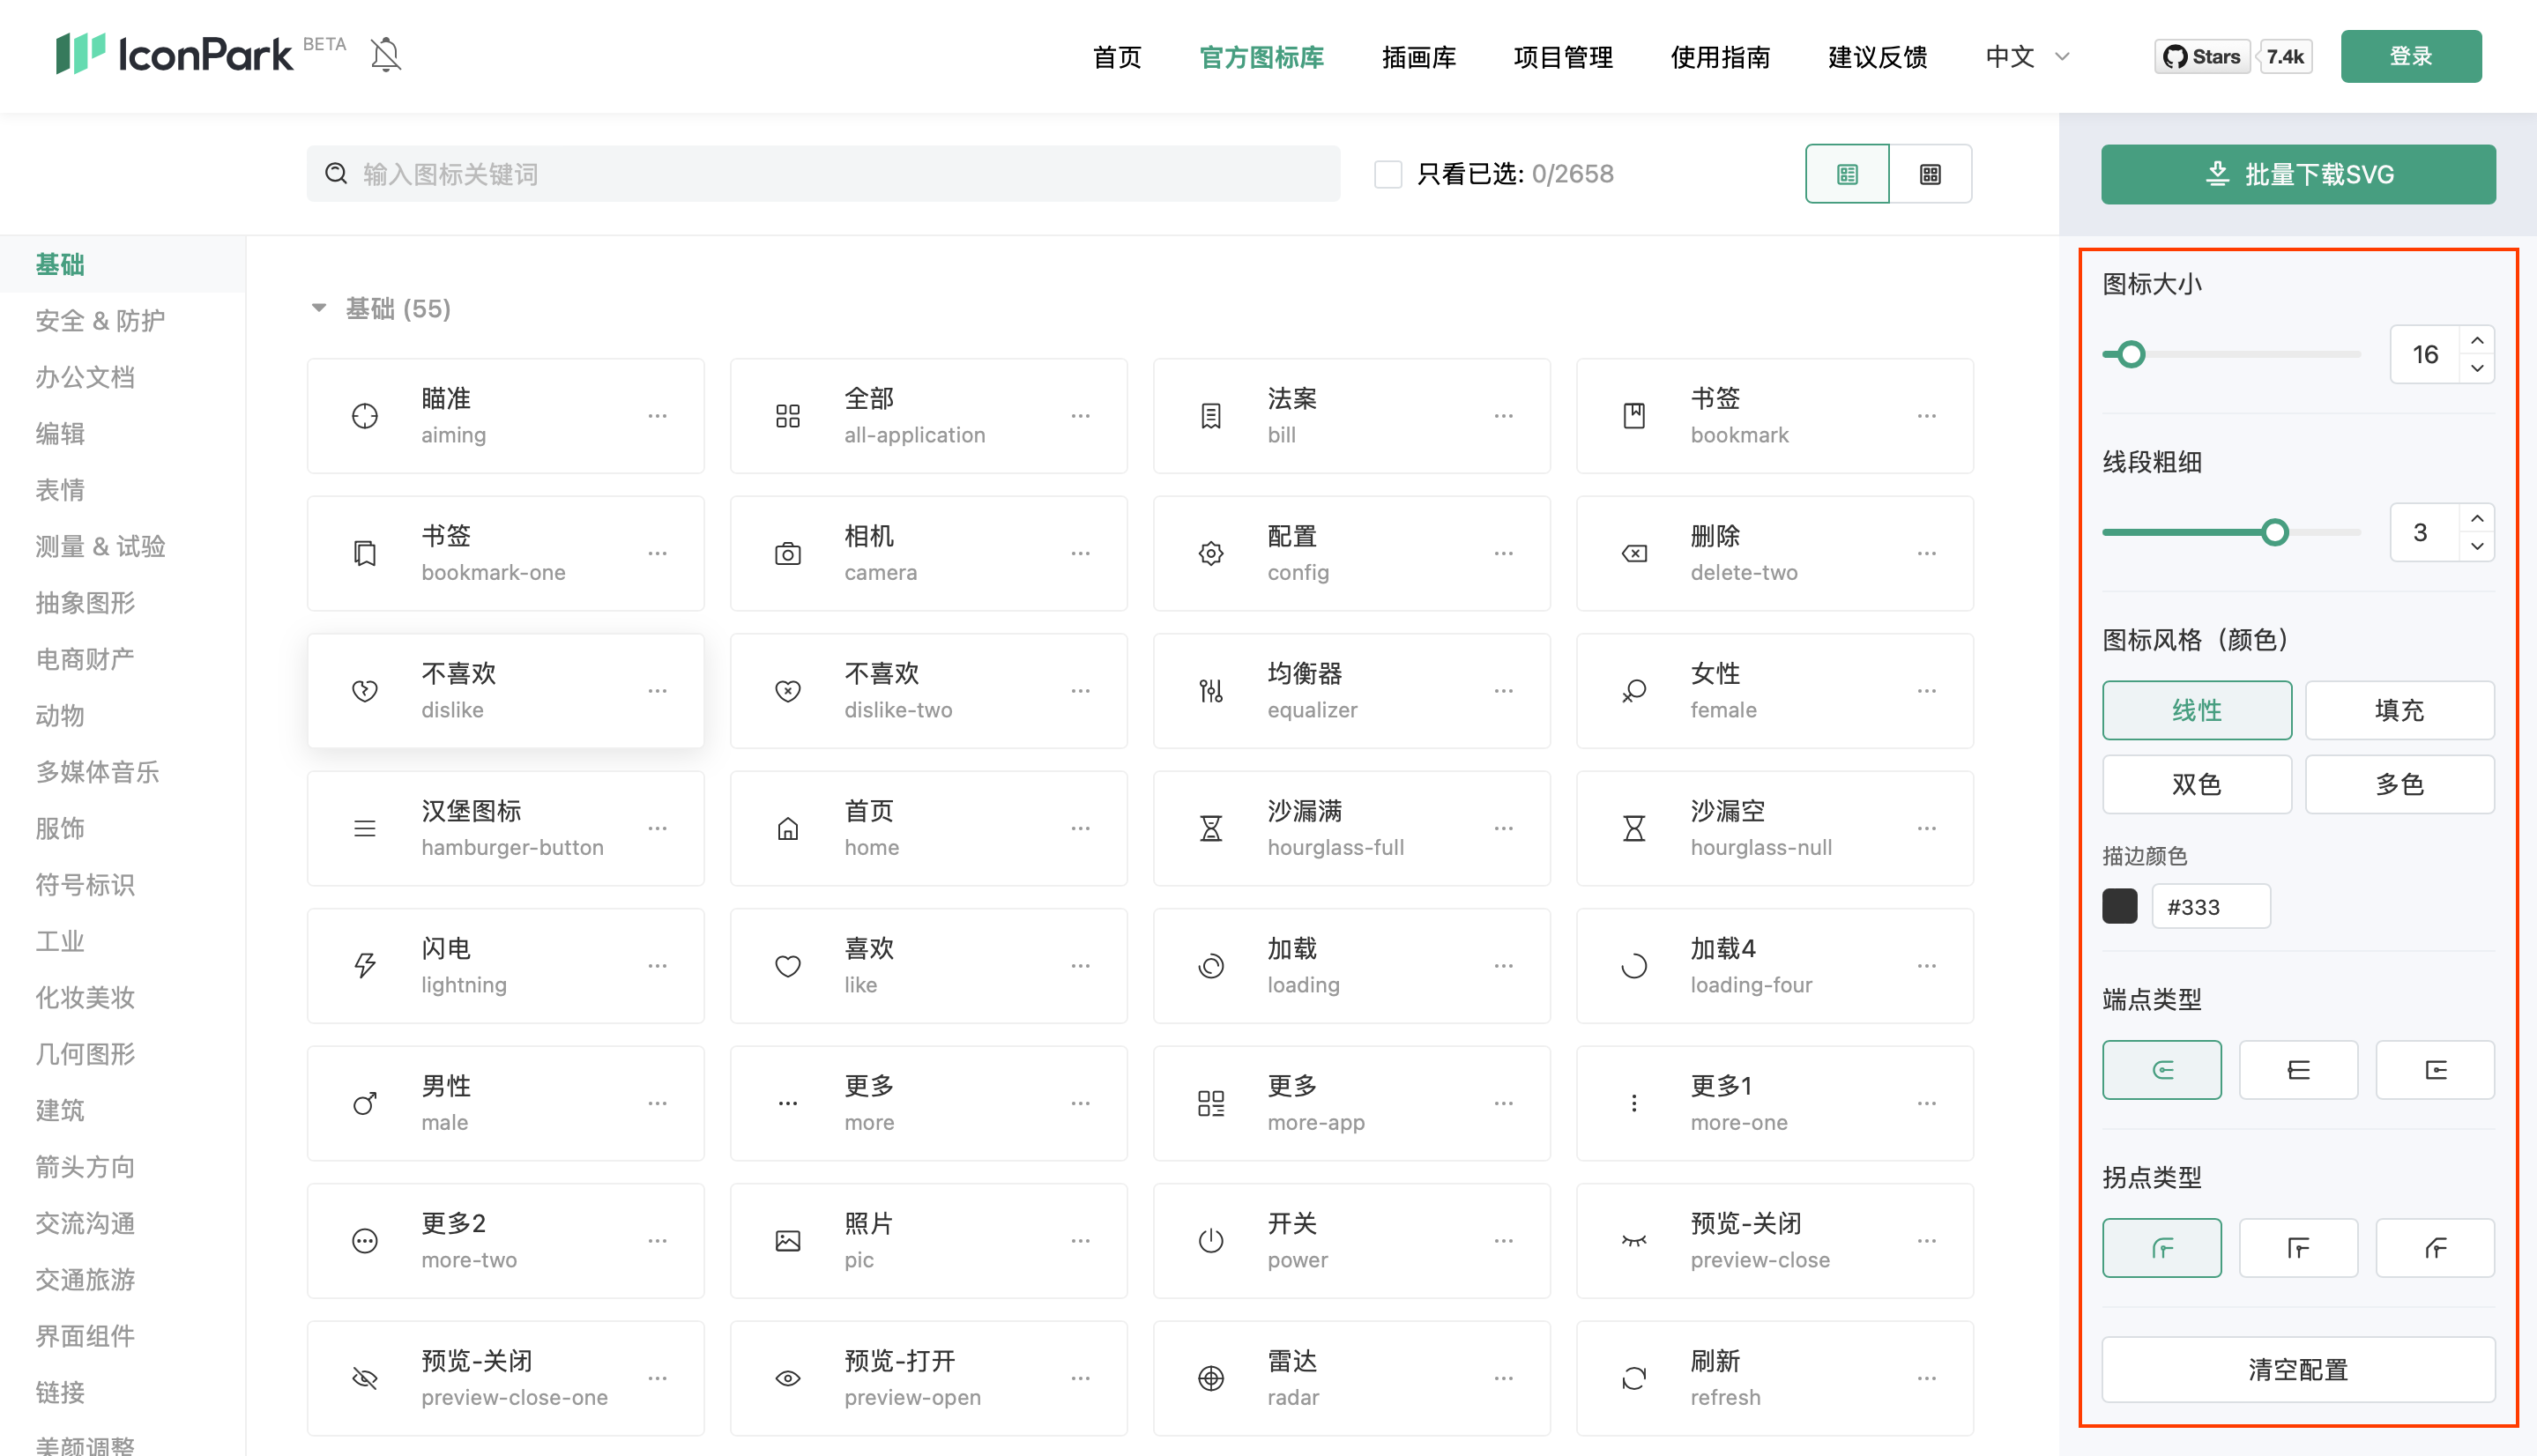This screenshot has width=2537, height=1456.
Task: Click the equalizer sliders icon
Action: 1211,691
